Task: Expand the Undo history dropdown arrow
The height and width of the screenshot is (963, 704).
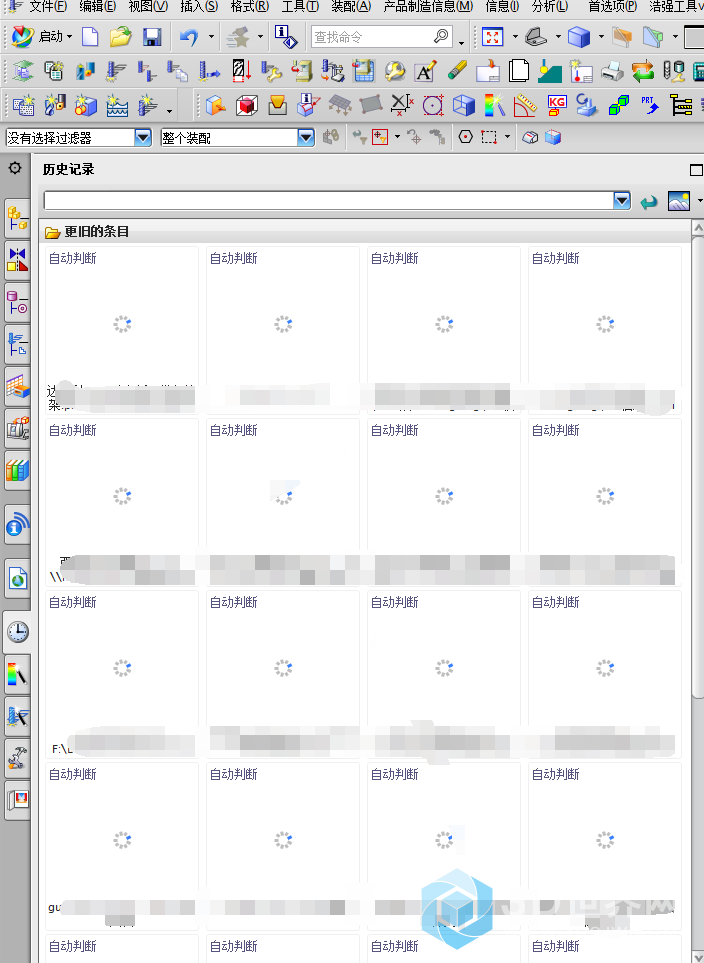Action: [211, 37]
